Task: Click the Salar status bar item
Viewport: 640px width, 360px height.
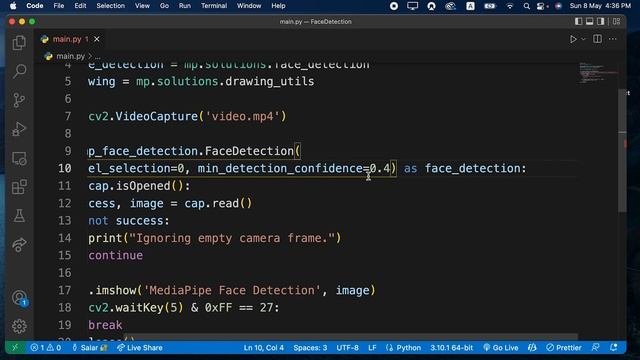Action: click(90, 348)
